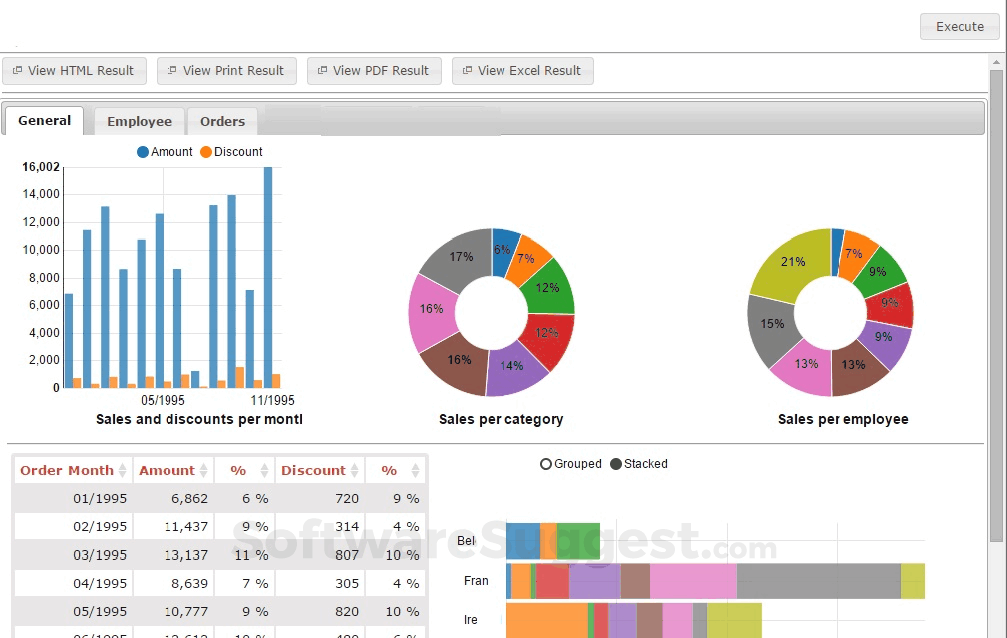Click the popup icon on View HTML Result
This screenshot has width=1007, height=638.
click(x=16, y=70)
